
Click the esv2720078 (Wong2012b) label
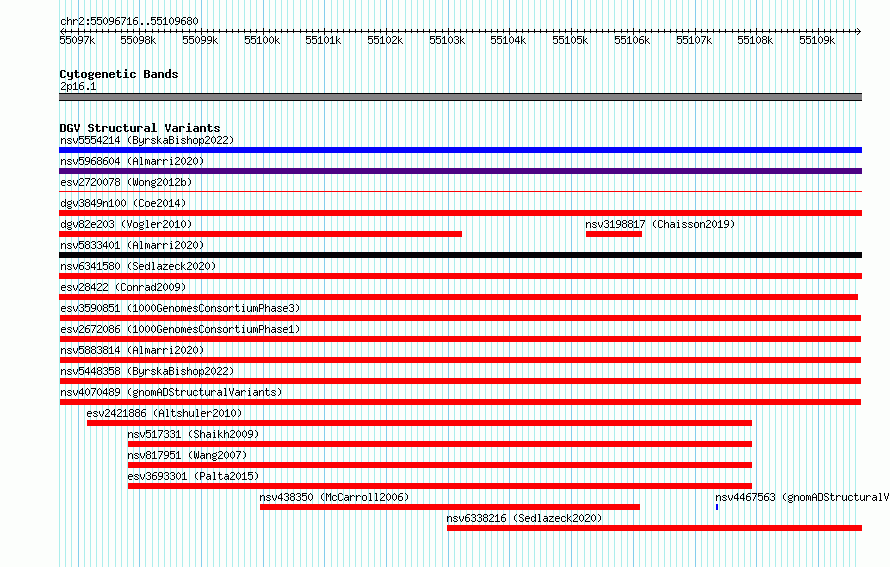[126, 182]
